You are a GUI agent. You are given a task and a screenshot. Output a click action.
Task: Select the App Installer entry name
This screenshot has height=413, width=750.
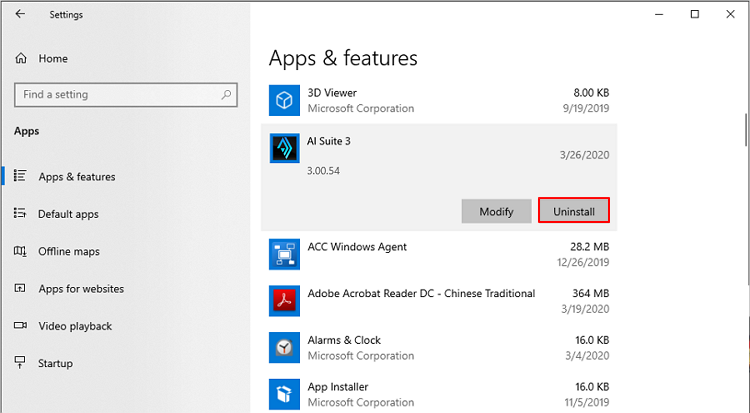(x=338, y=387)
